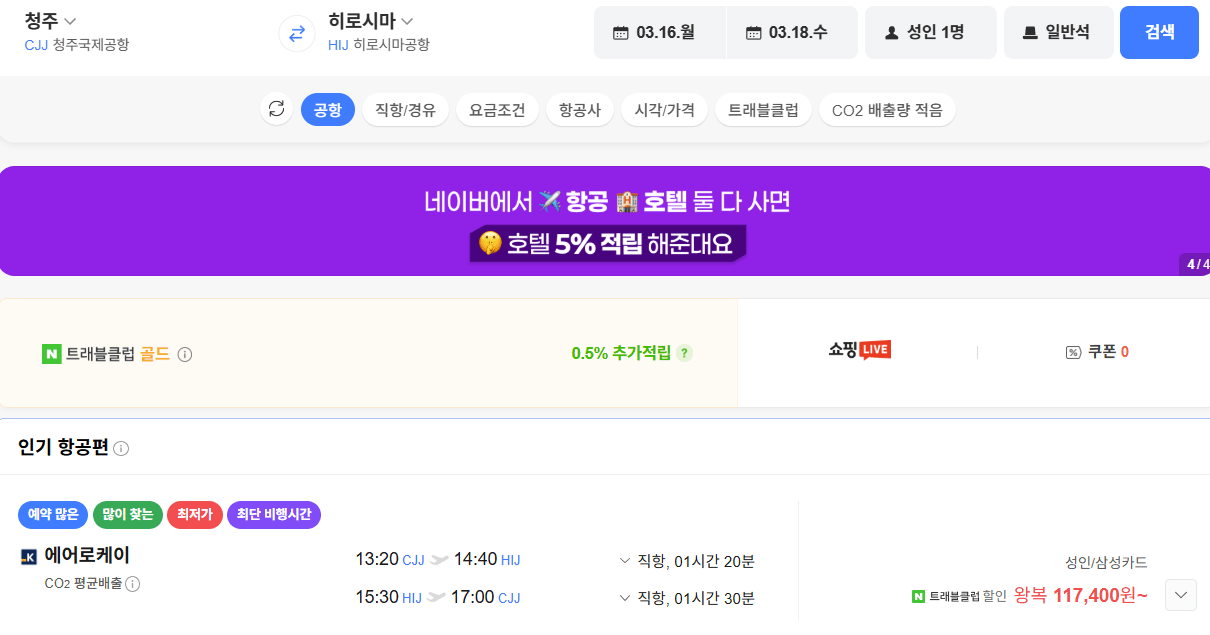The image size is (1210, 635).
Task: Select the 공항 filter tab
Action: (x=328, y=109)
